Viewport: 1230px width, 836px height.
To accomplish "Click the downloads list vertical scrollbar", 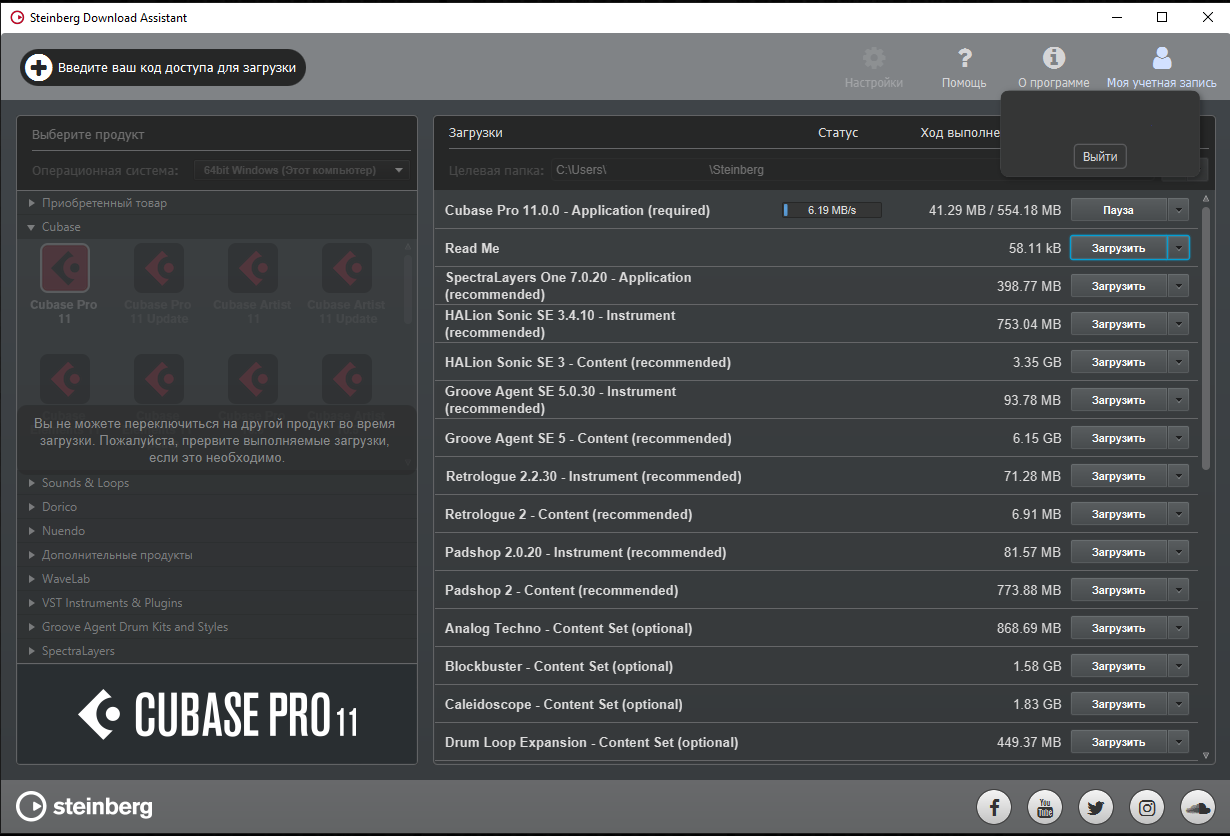I will coord(1206,337).
